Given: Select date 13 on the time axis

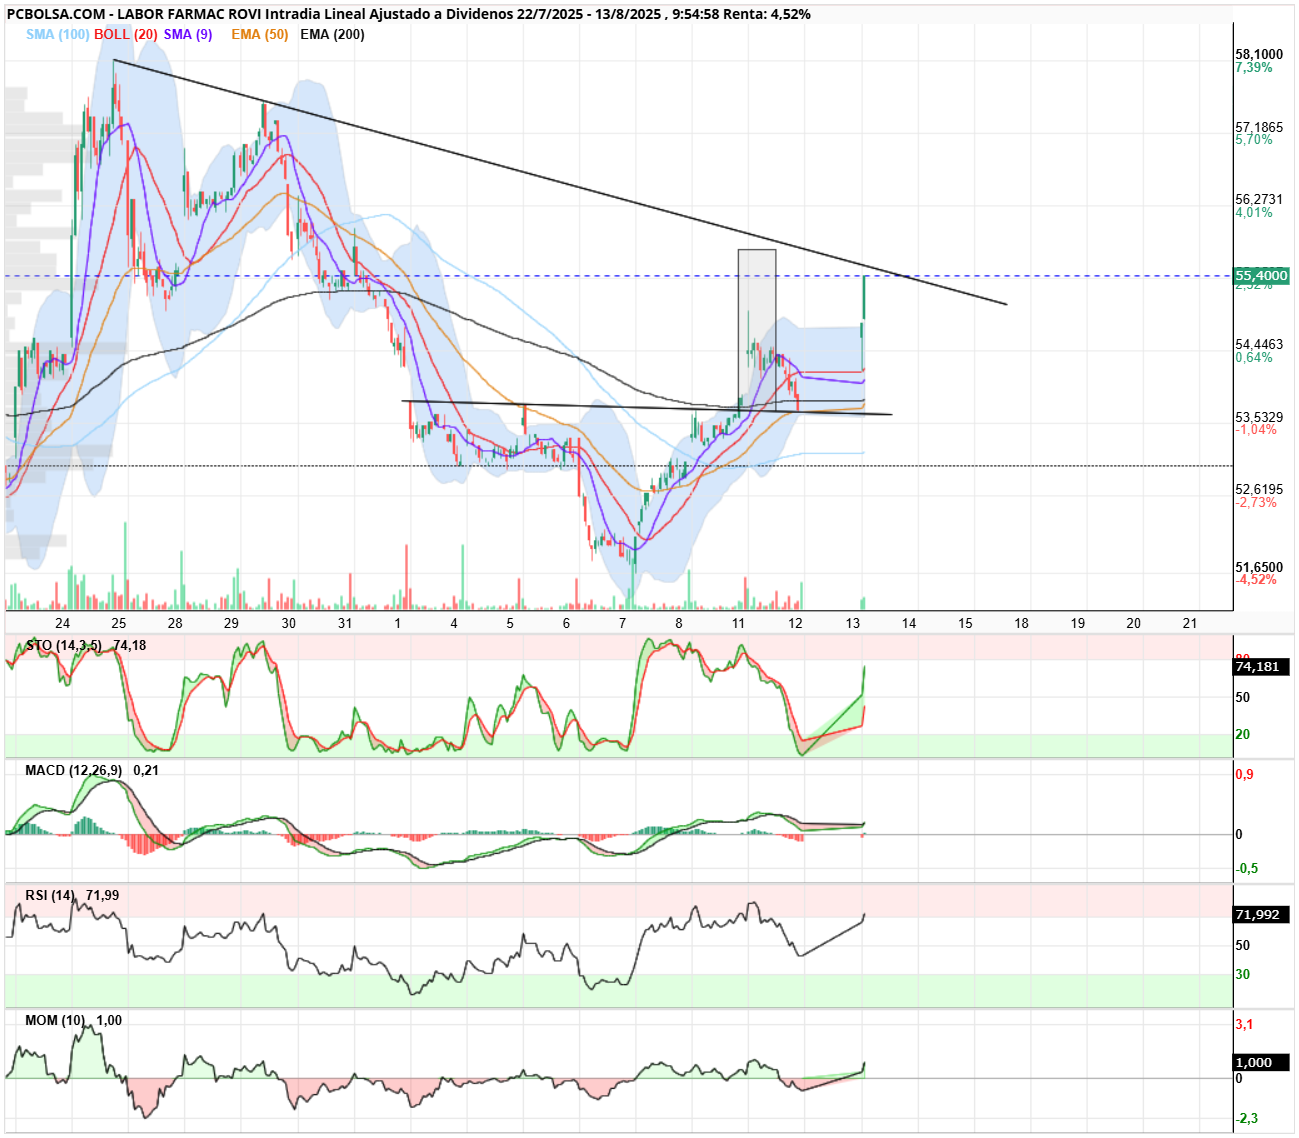Looking at the screenshot, I should [x=853, y=623].
